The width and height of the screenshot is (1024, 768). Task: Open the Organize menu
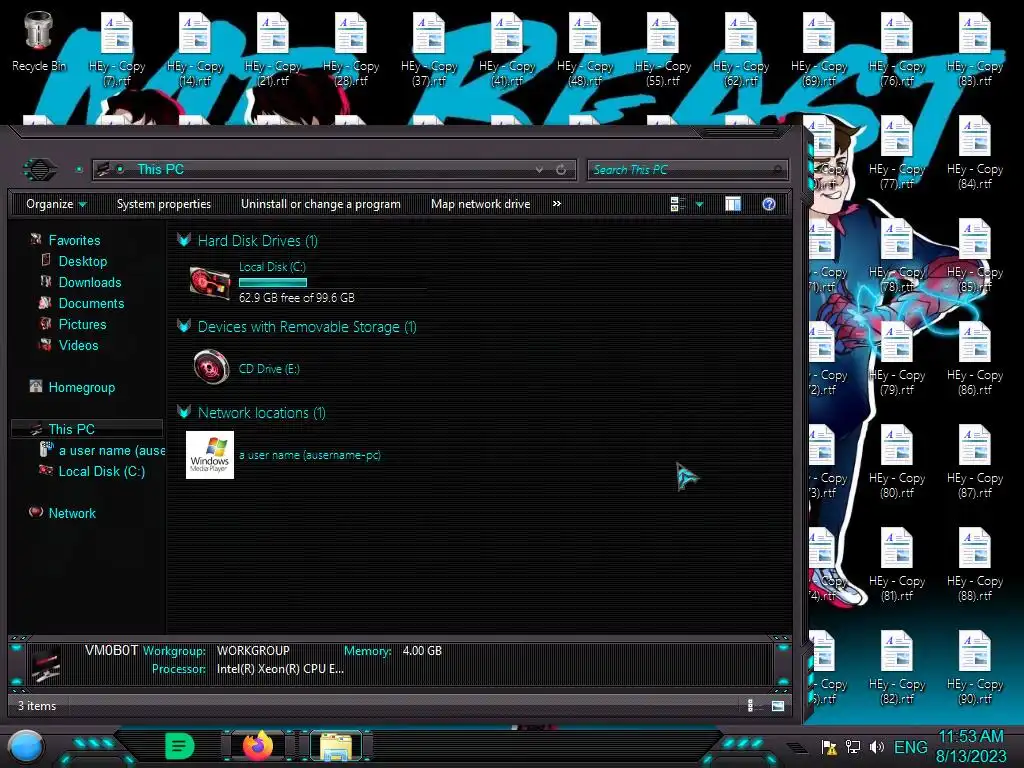point(56,204)
